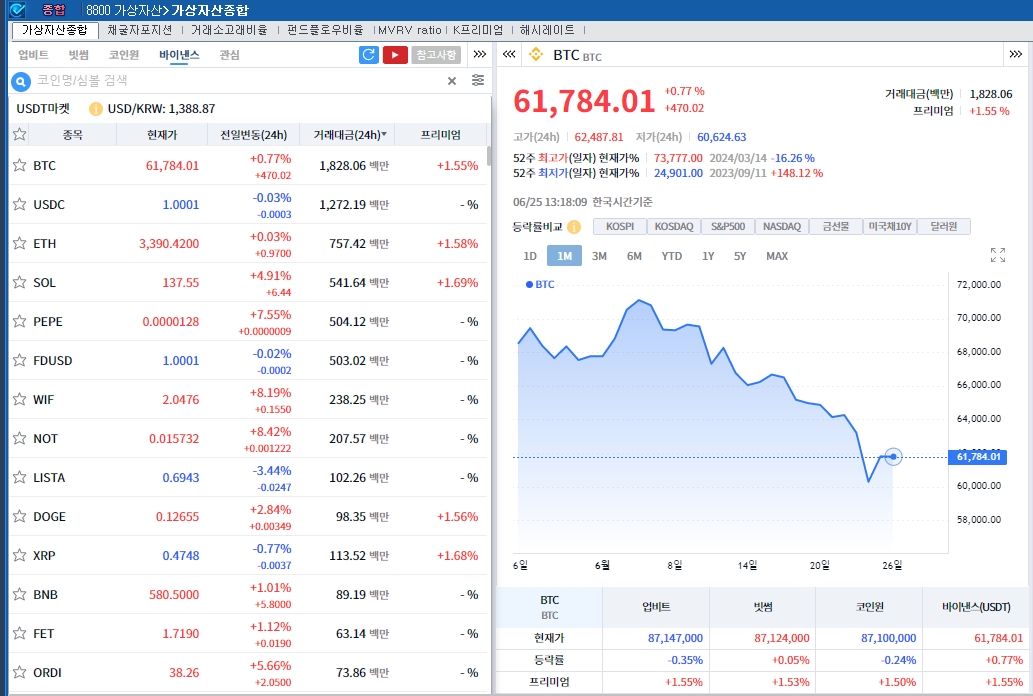Click the chart's current price marker dot
The height and width of the screenshot is (696, 1033).
[x=893, y=457]
